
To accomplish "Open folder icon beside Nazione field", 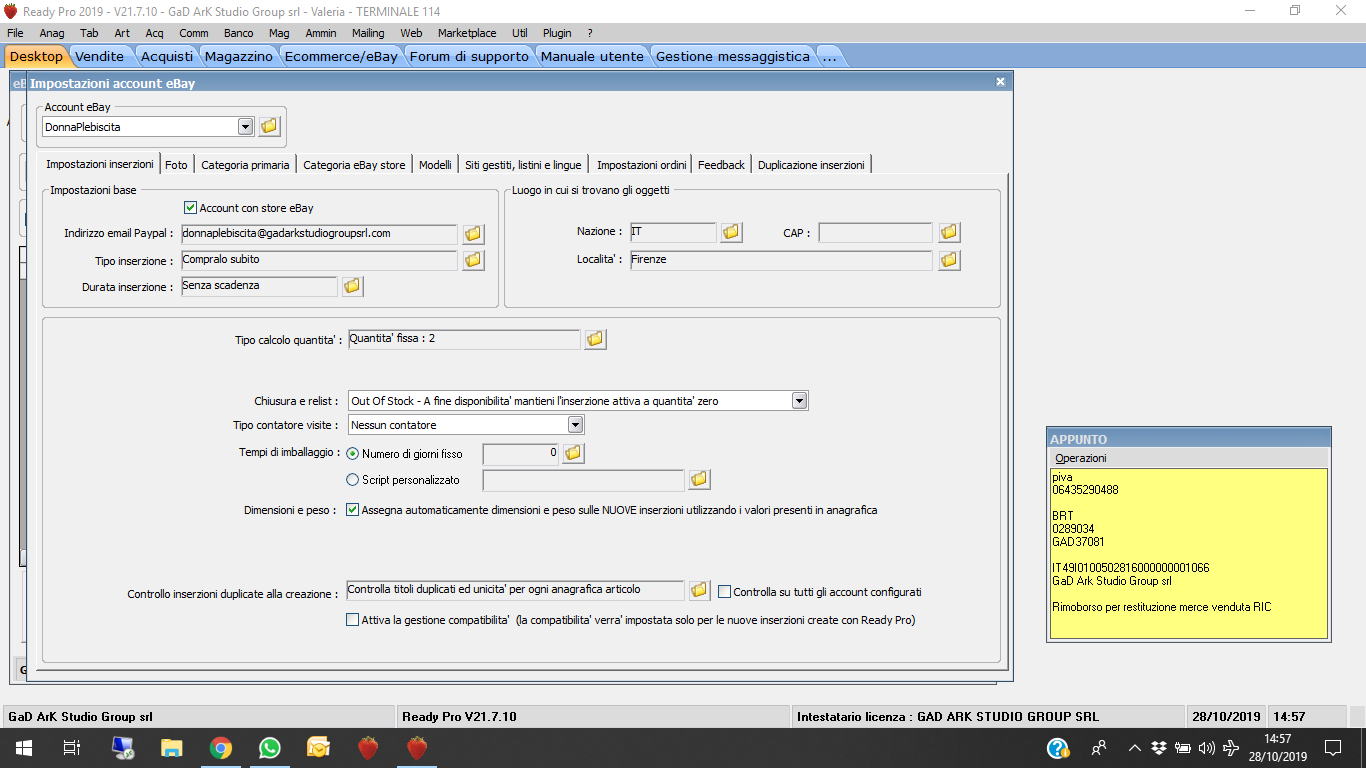I will pyautogui.click(x=731, y=232).
